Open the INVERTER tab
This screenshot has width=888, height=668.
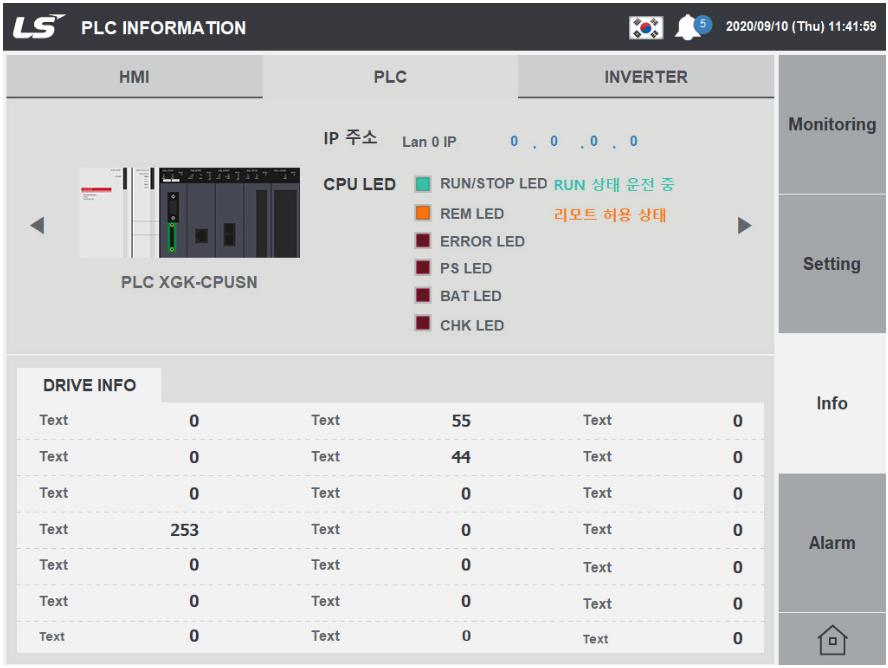click(646, 76)
